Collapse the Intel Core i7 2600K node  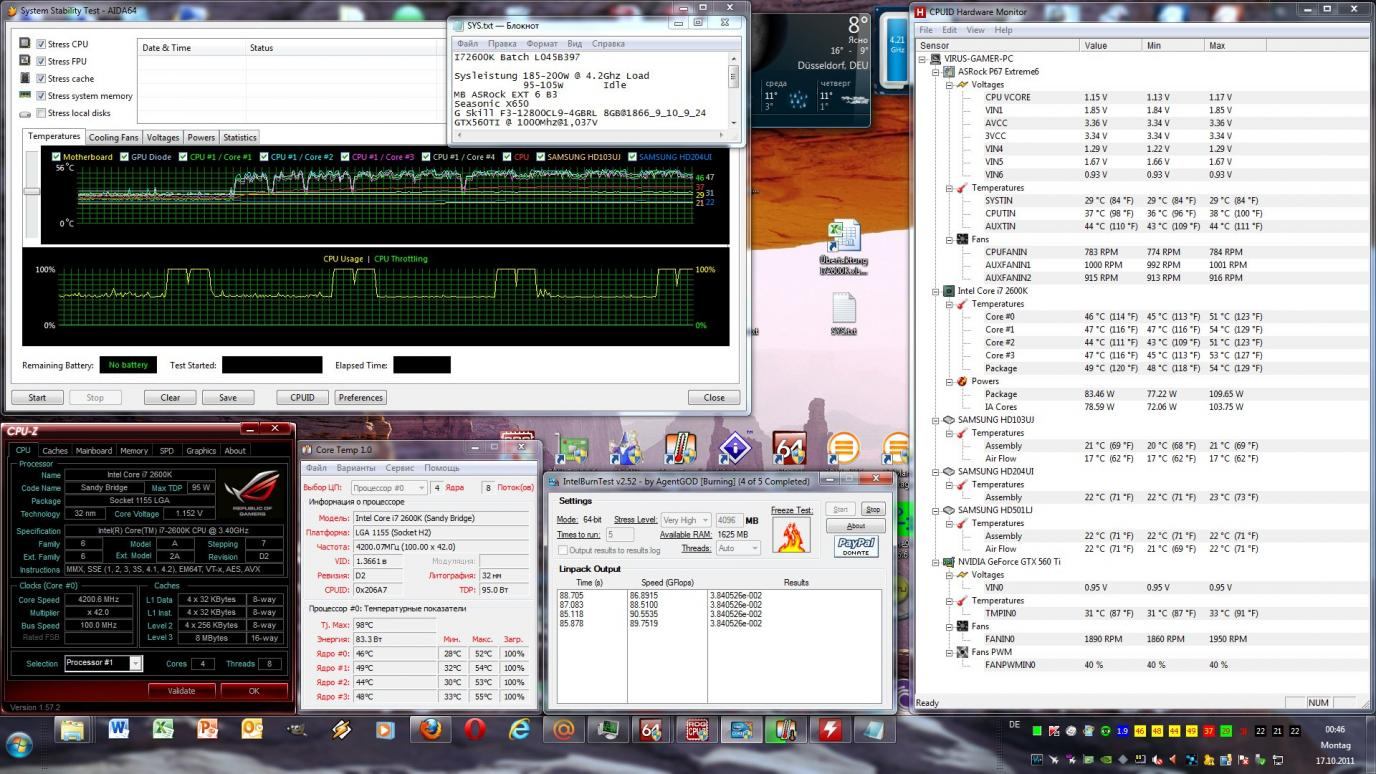(936, 291)
